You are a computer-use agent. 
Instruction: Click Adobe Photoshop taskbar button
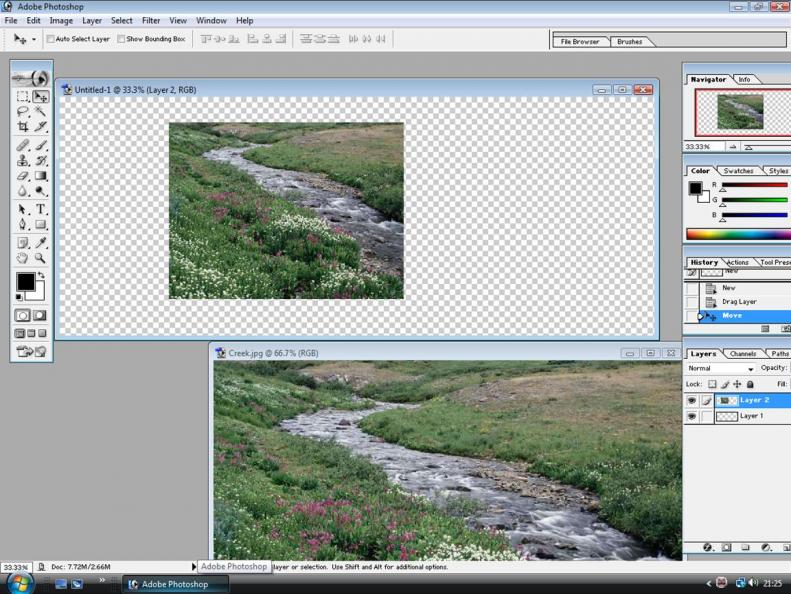tap(175, 584)
